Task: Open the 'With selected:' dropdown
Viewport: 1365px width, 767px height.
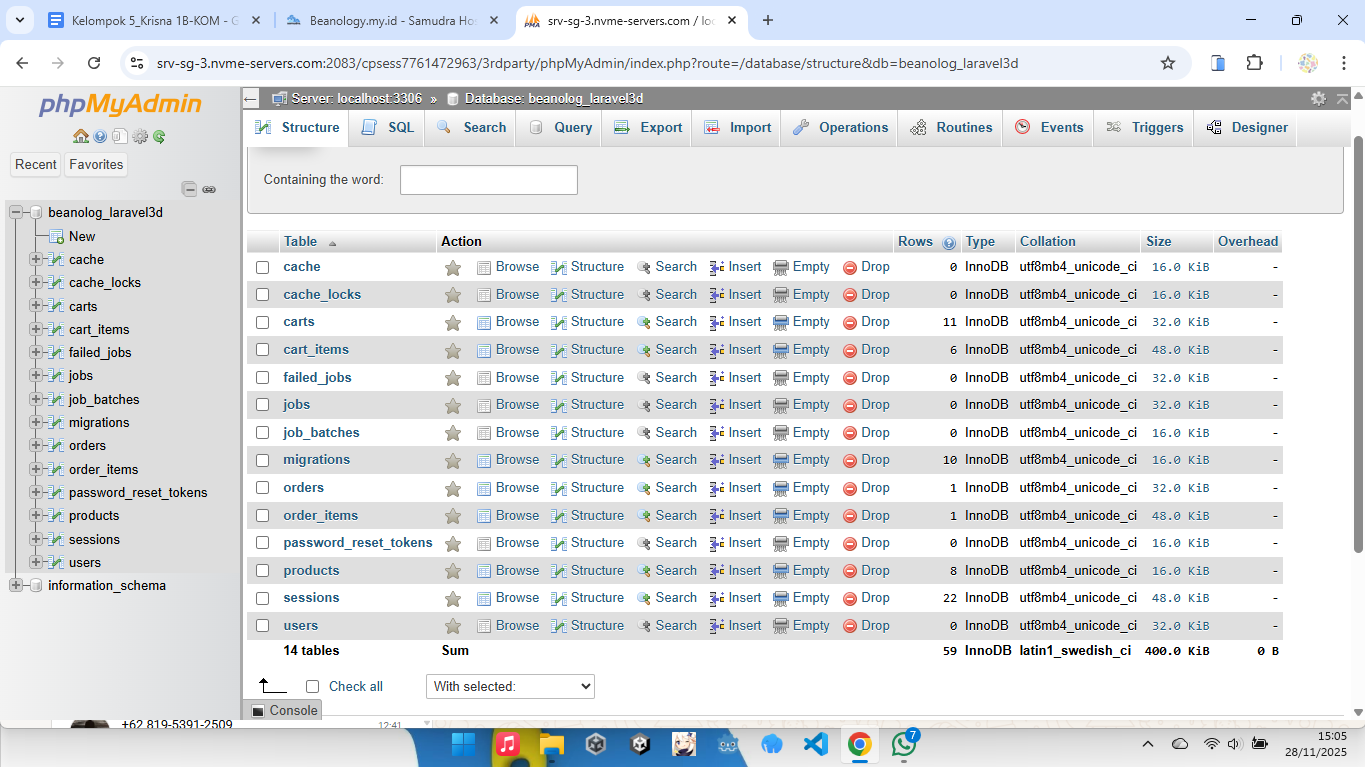Action: (x=510, y=687)
